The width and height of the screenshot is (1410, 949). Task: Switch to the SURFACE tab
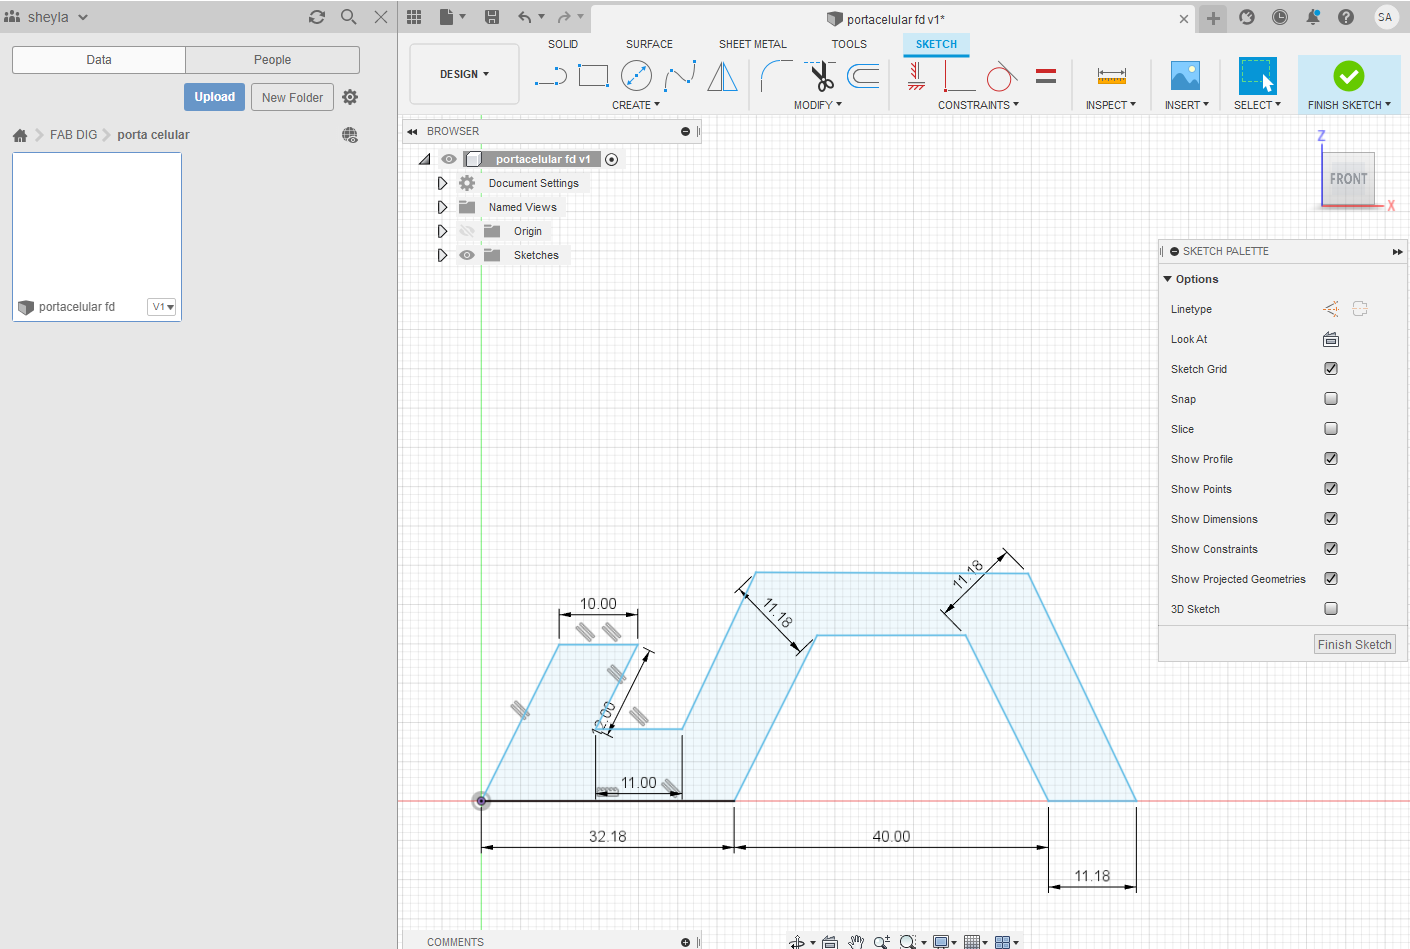(x=649, y=44)
